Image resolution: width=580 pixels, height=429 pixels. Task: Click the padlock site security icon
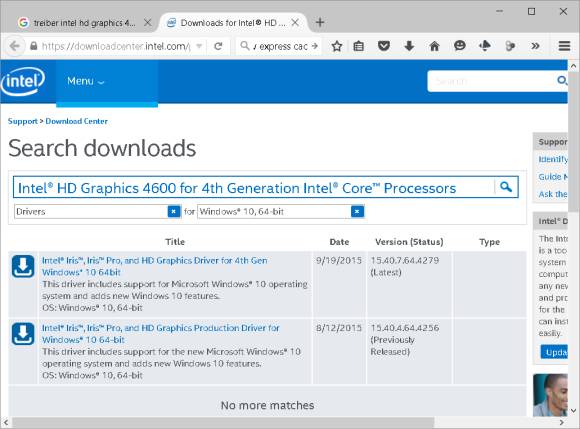pos(34,46)
